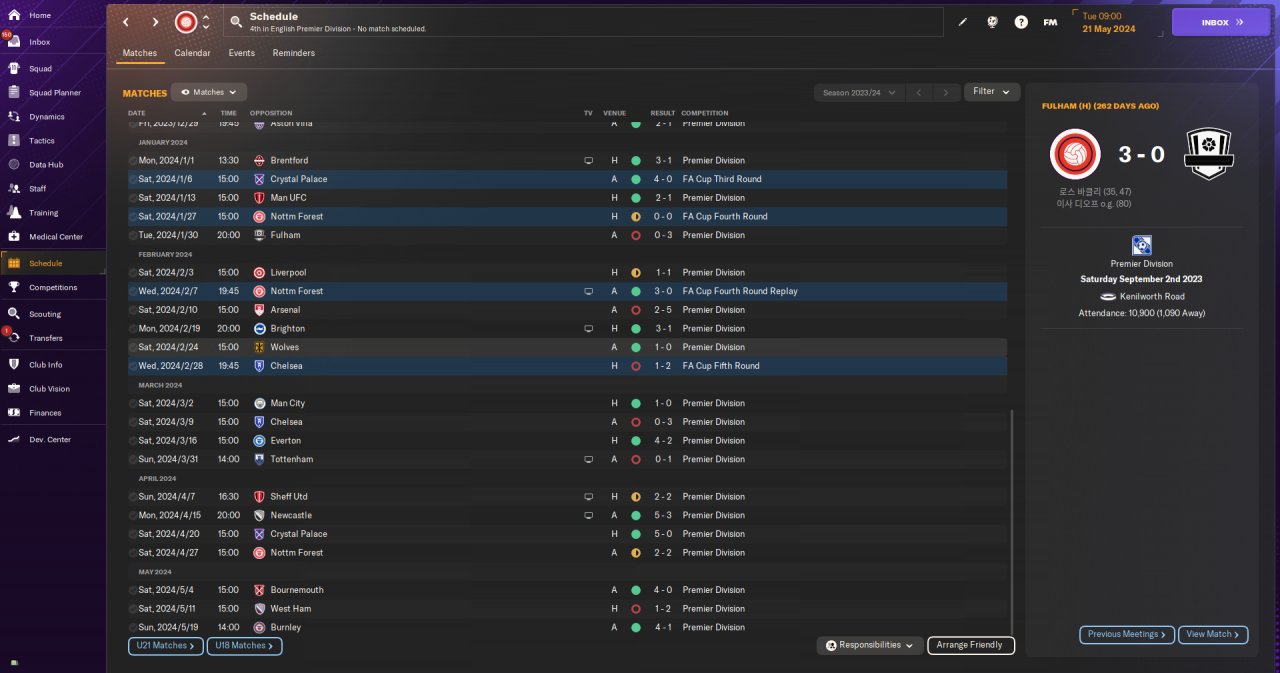Image resolution: width=1280 pixels, height=673 pixels.
Task: Click the Kenilworth Road stadium link
Action: pos(1152,296)
